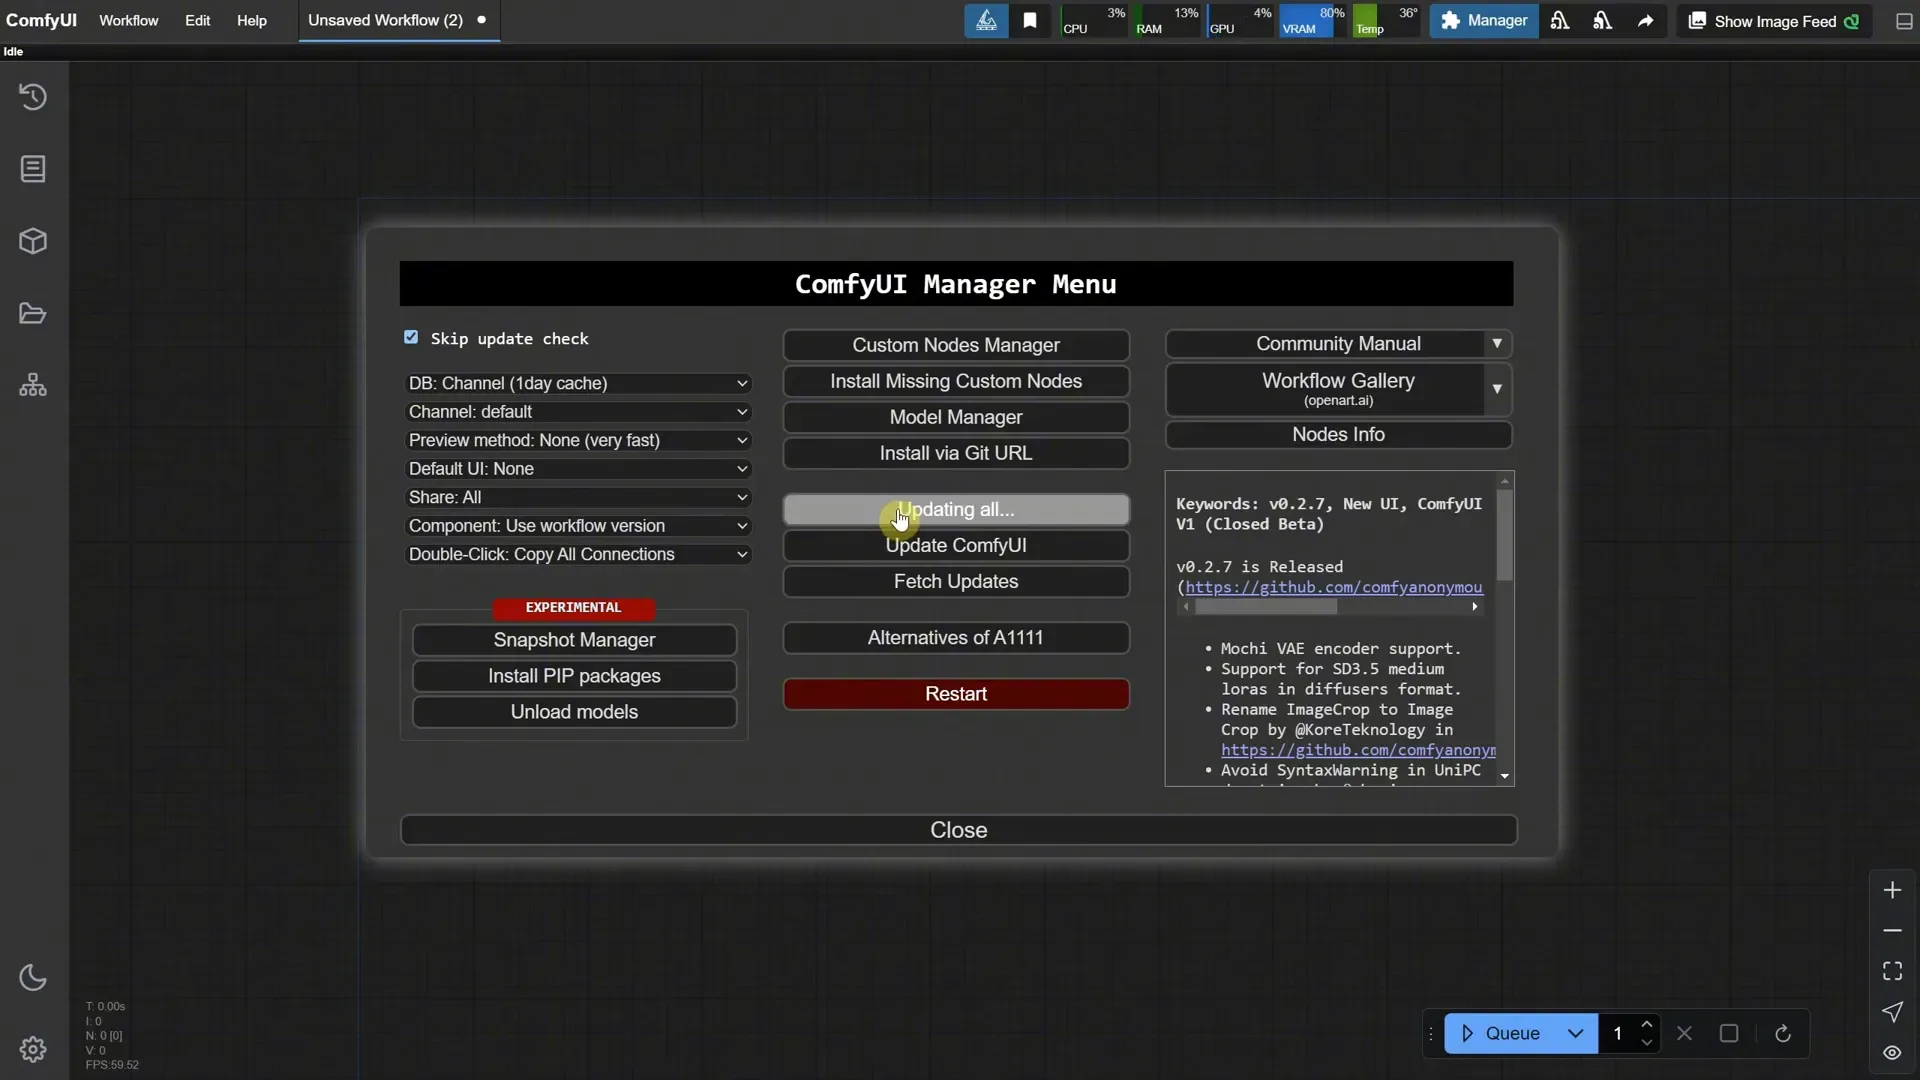The image size is (1920, 1080).
Task: Toggle Show Image Feed button
Action: point(1773,21)
